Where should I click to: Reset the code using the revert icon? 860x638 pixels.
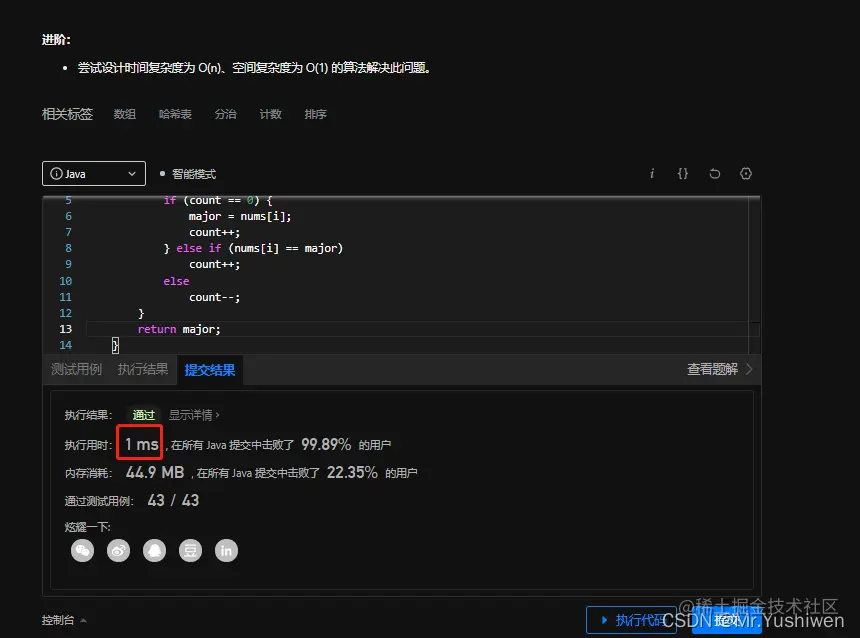714,173
